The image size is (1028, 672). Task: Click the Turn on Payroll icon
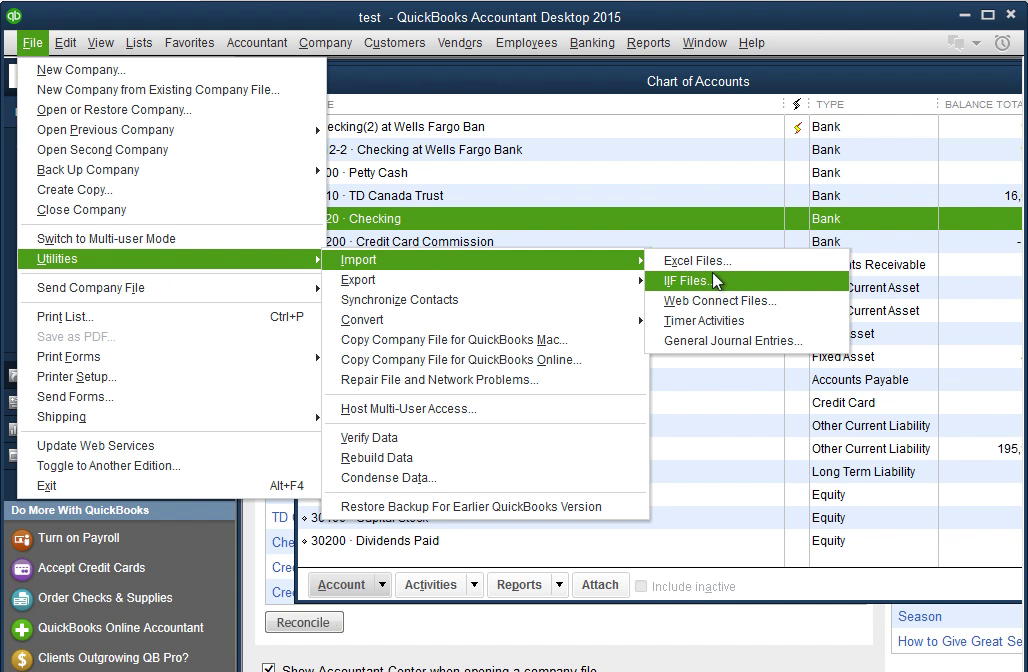pyautogui.click(x=22, y=539)
